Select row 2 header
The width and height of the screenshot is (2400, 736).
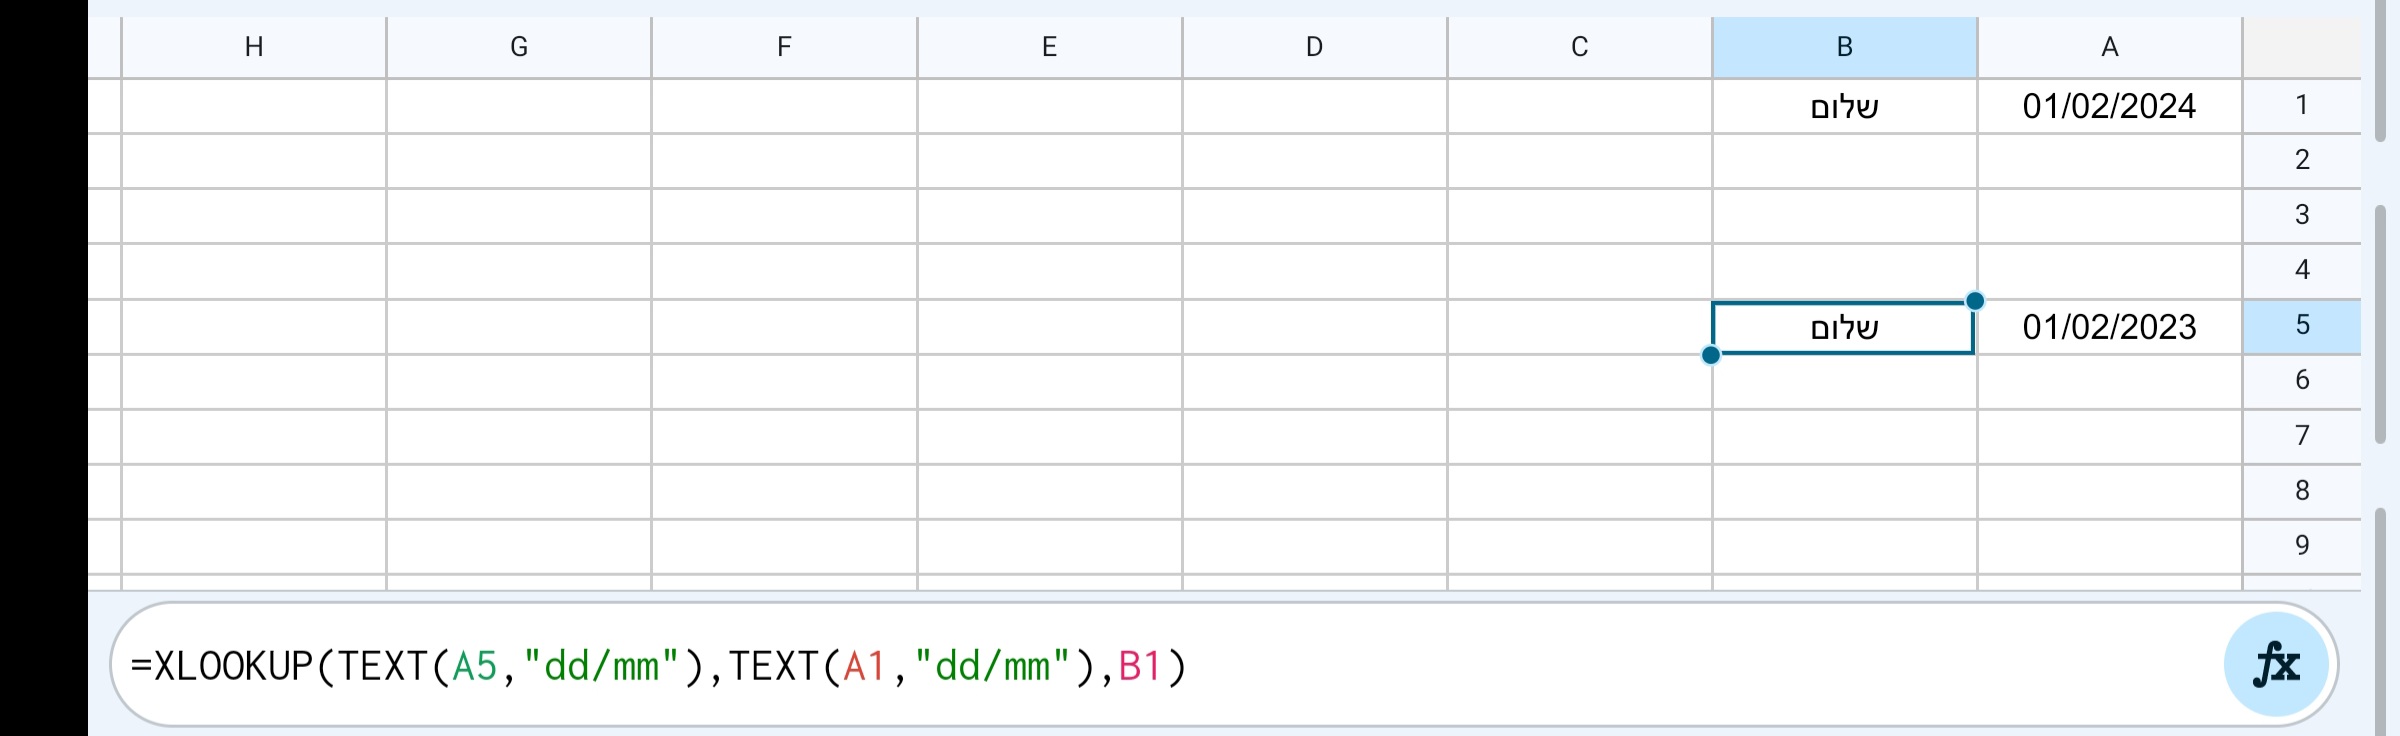tap(2302, 160)
